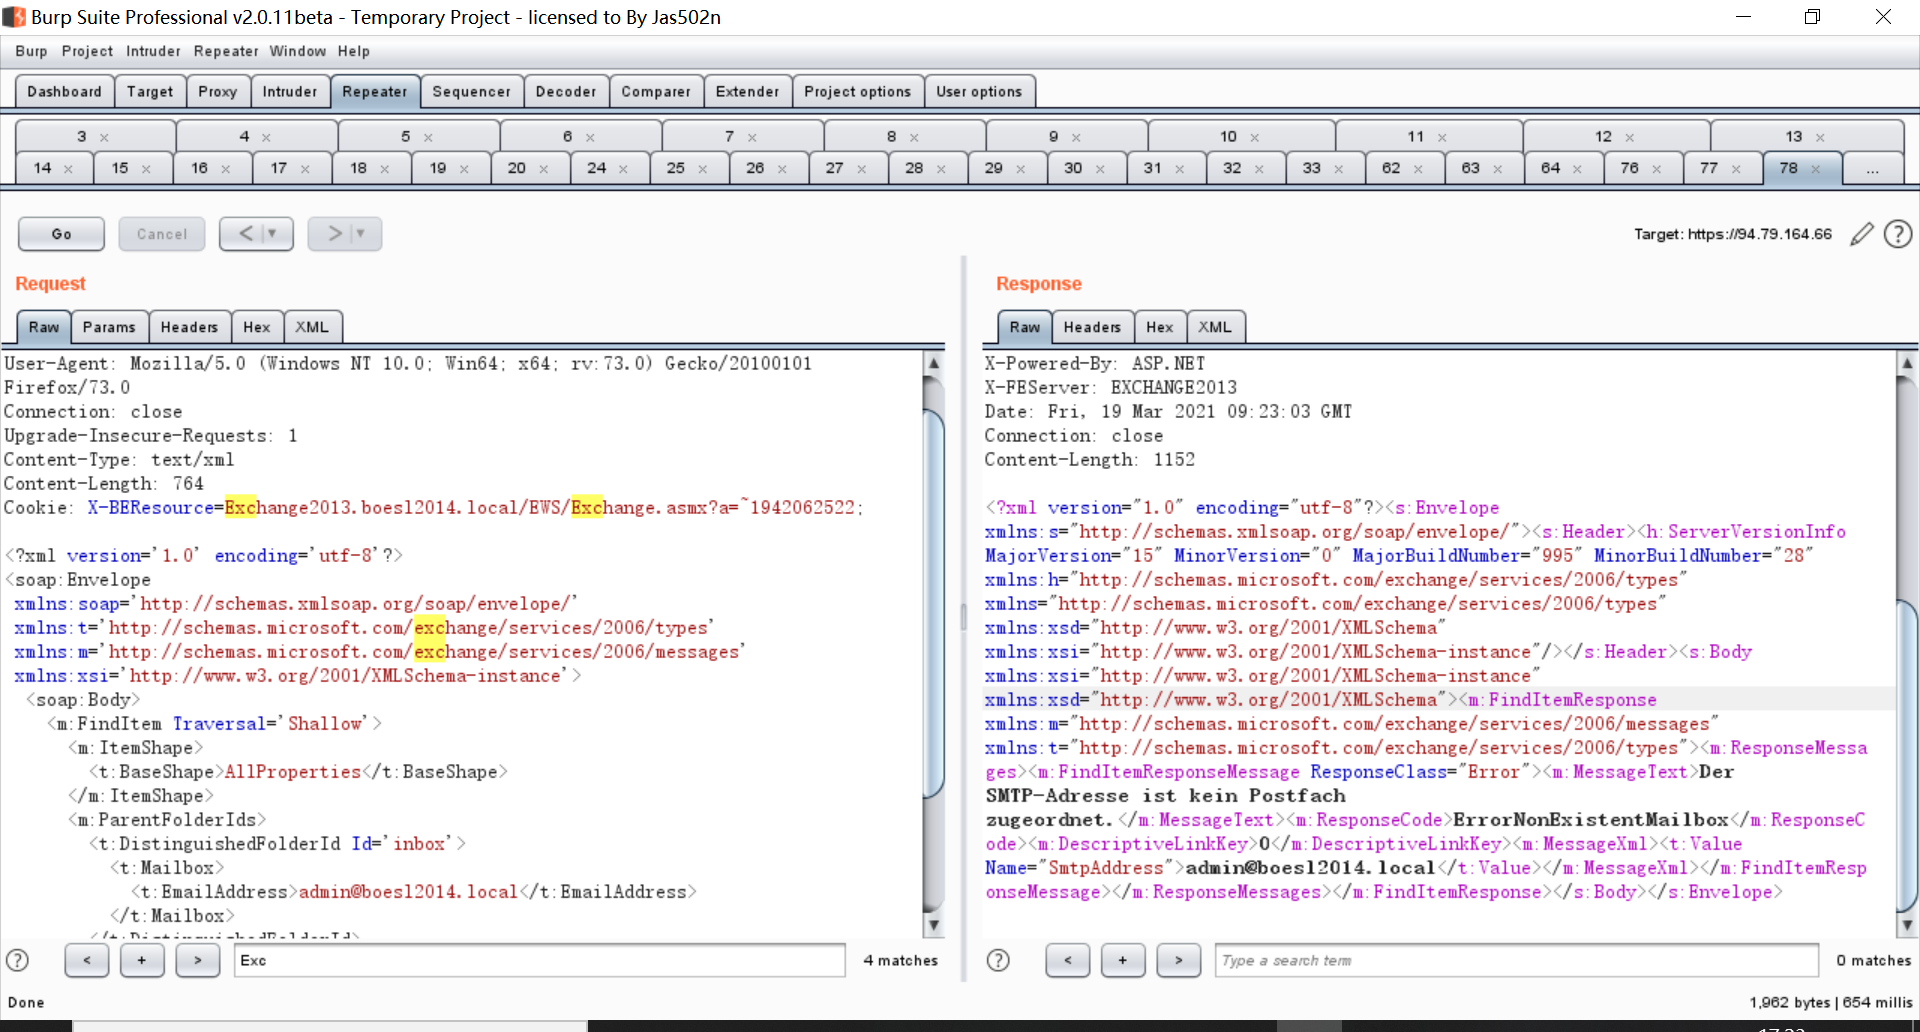
Task: Show request Hex view
Action: tap(256, 327)
